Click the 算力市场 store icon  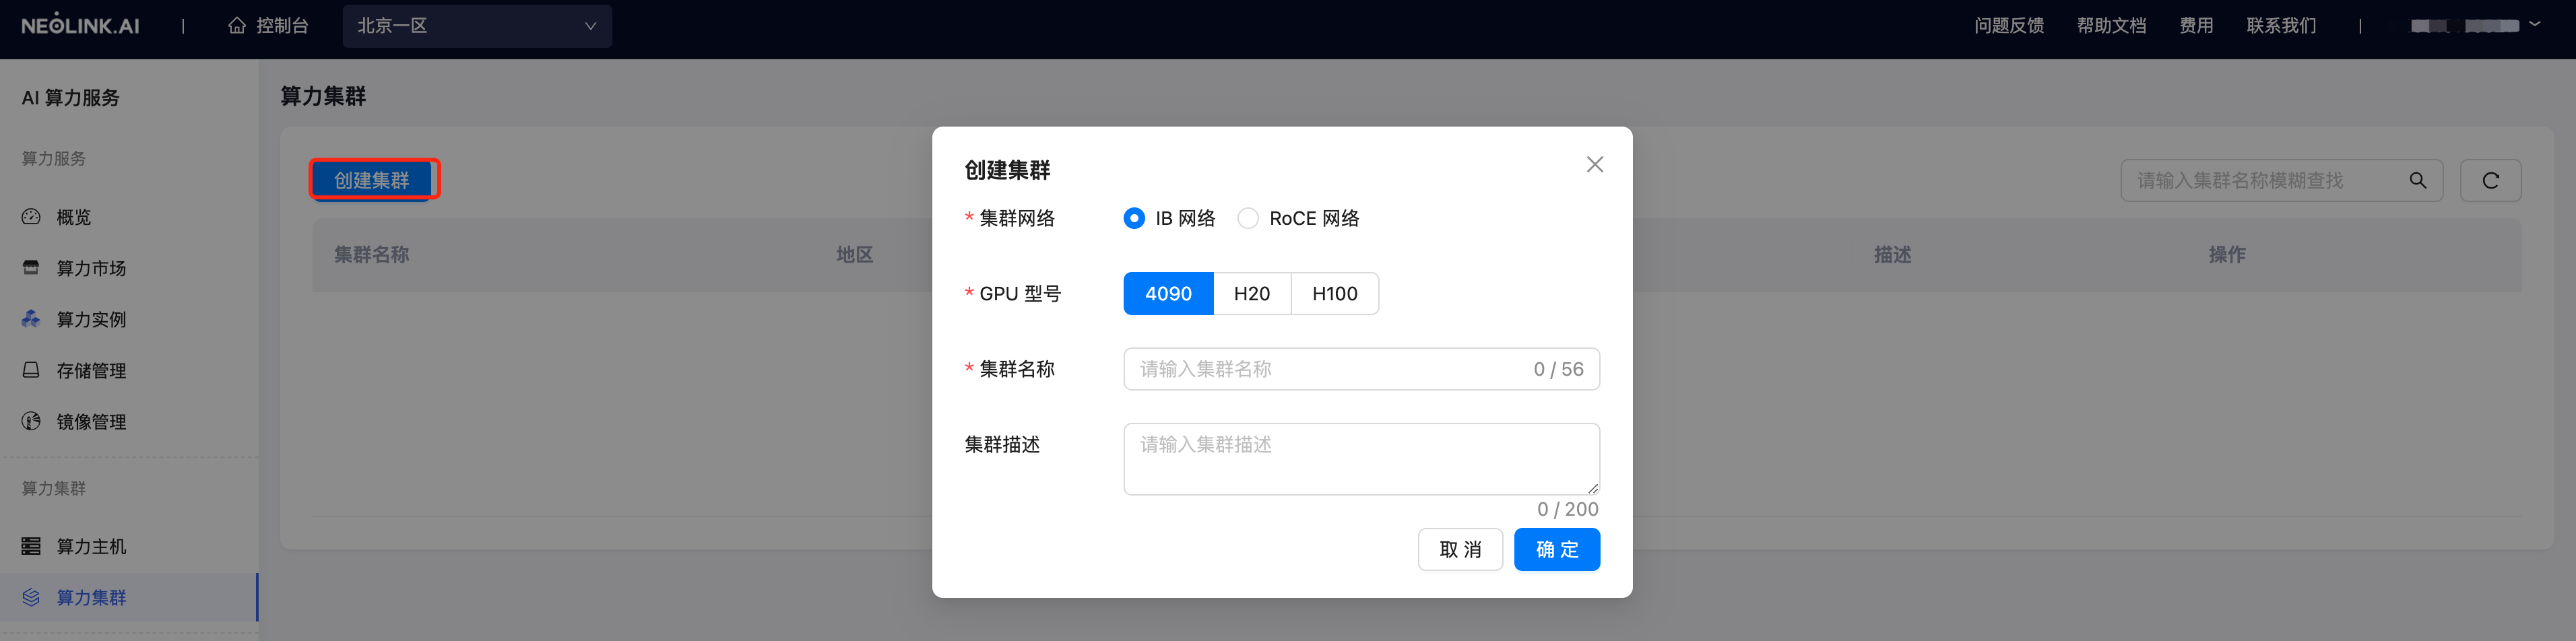[31, 267]
